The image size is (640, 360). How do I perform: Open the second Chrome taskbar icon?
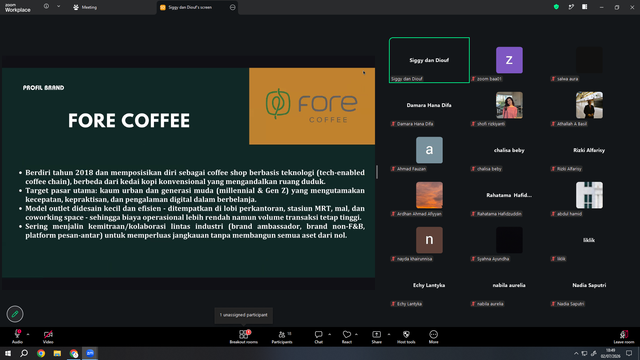pos(73,353)
